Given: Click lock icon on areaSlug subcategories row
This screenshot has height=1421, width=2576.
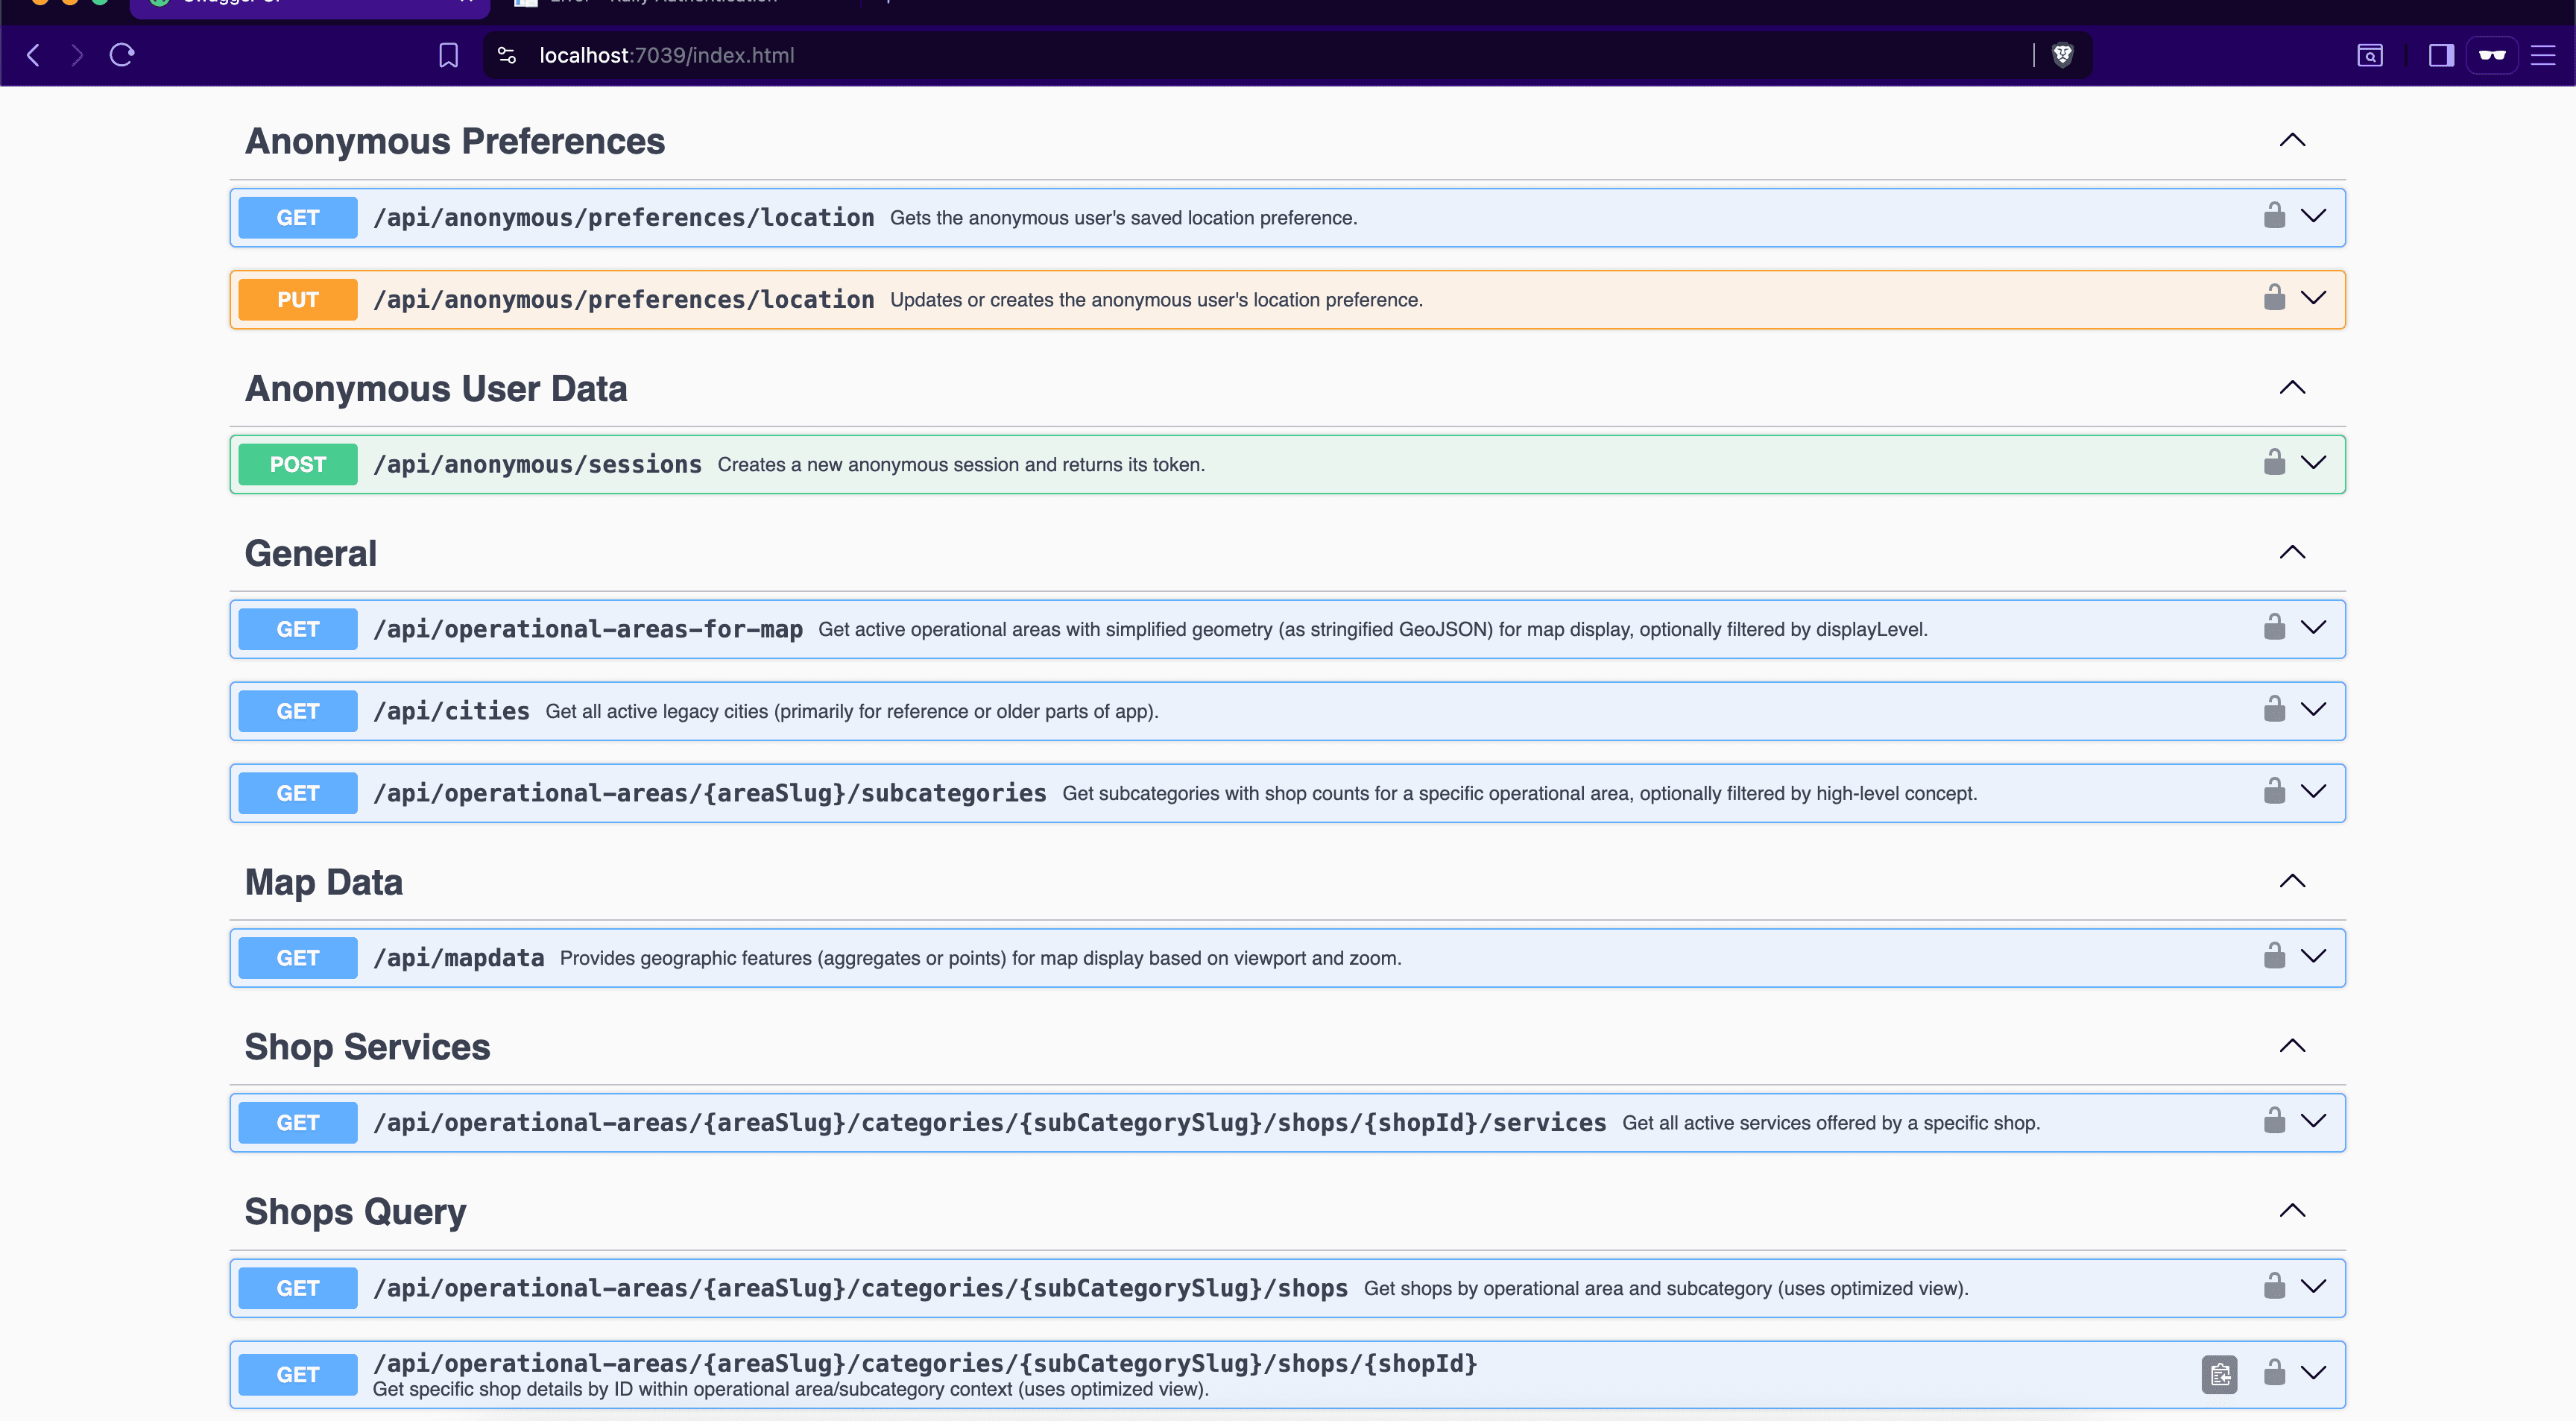Looking at the screenshot, I should tap(2274, 791).
